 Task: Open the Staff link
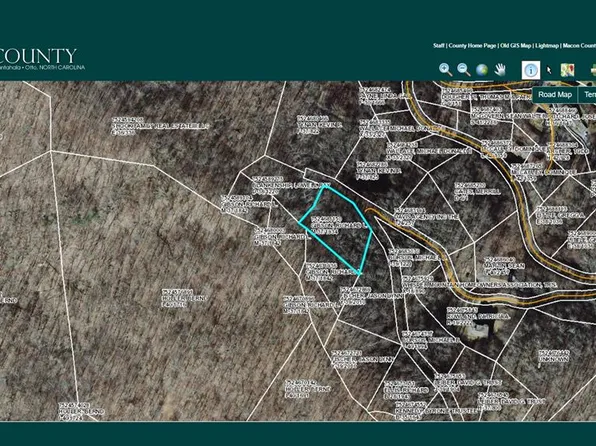[x=439, y=46]
